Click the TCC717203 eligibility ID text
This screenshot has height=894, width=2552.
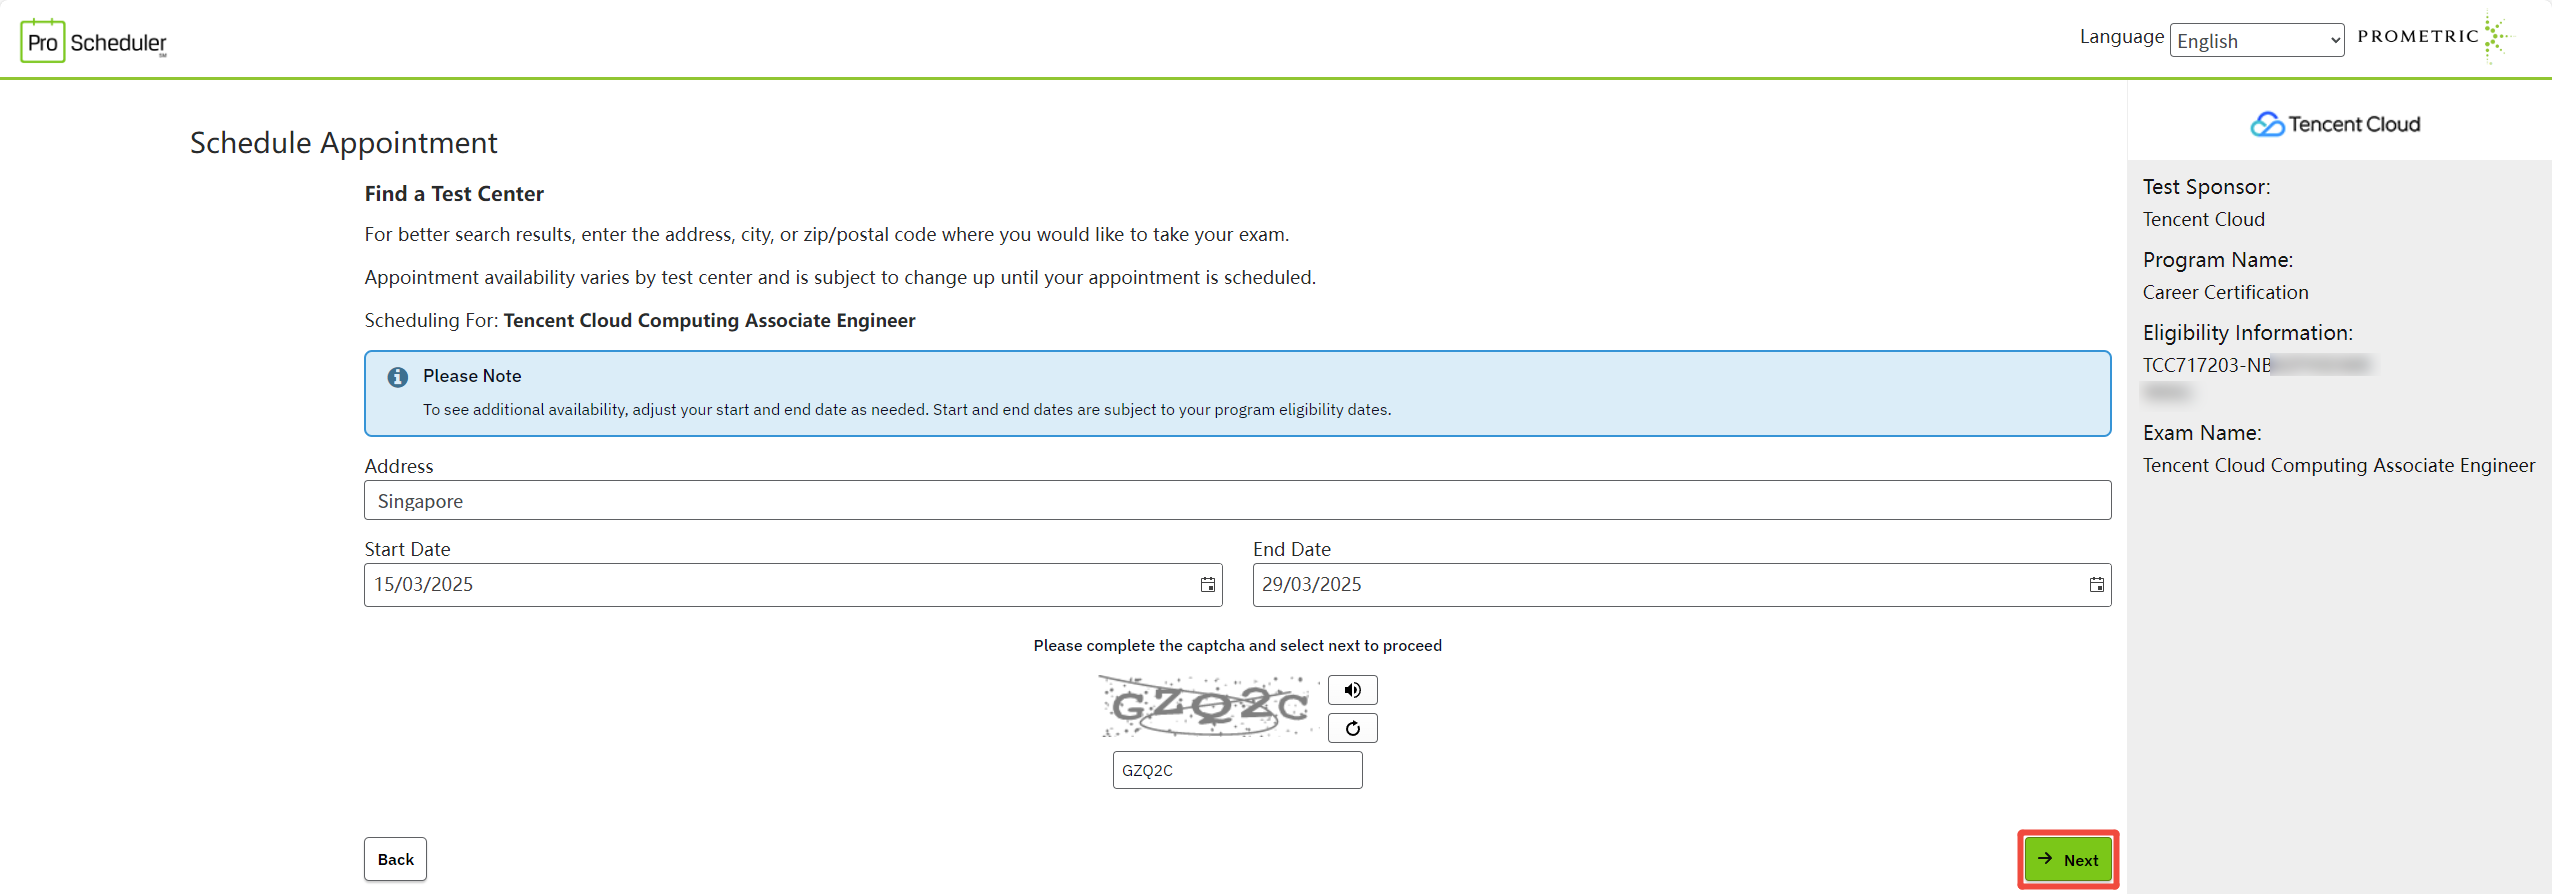coord(2206,365)
